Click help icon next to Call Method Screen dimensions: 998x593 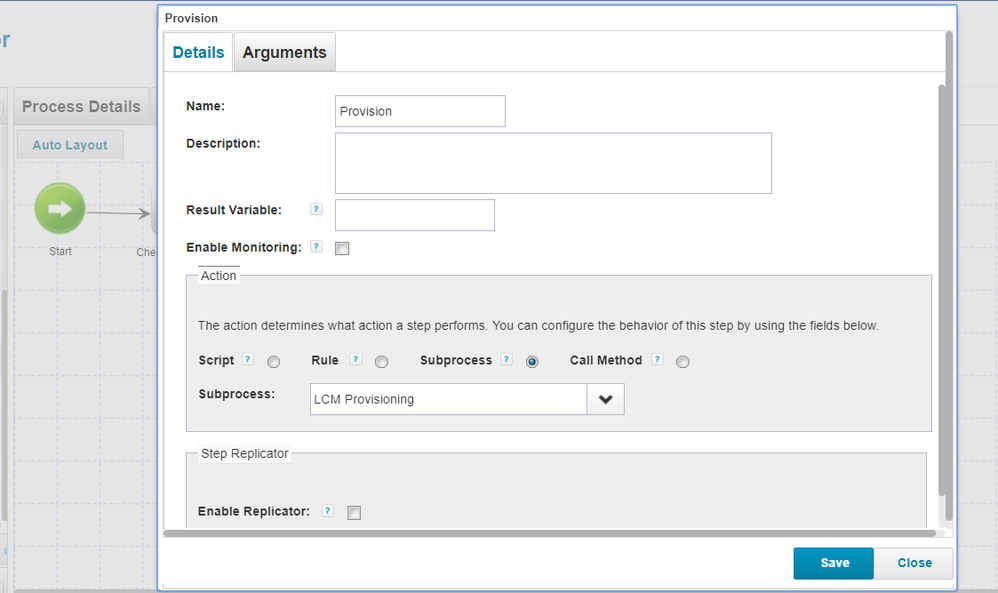point(657,360)
